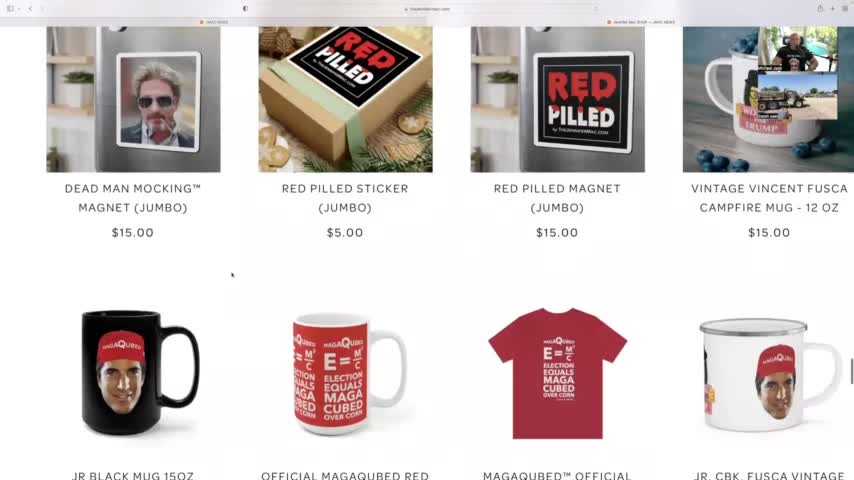Image resolution: width=854 pixels, height=480 pixels.
Task: Click the reload icon in address bar
Action: (596, 9)
